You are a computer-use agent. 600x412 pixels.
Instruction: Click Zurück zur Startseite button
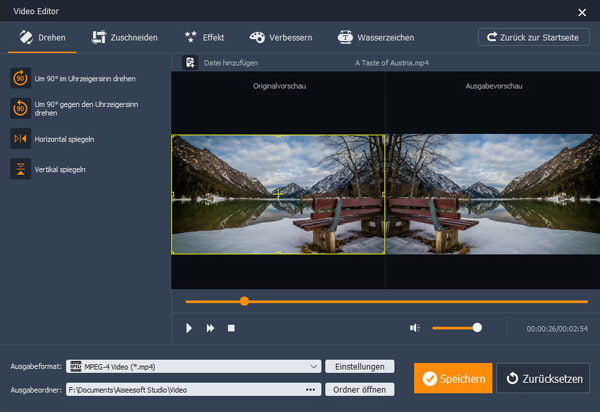(x=533, y=37)
